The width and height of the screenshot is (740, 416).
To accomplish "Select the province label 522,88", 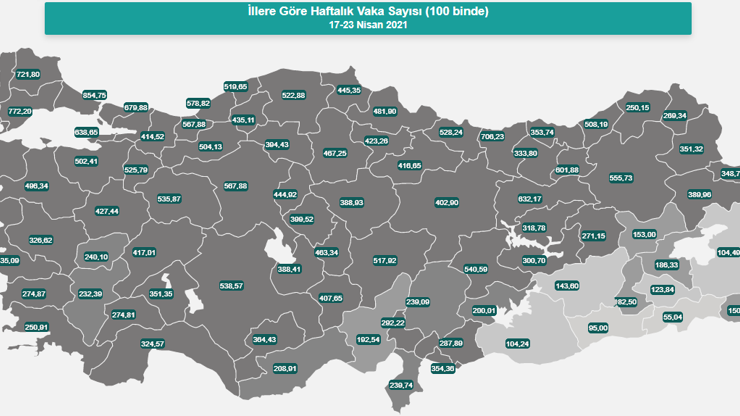I will pos(293,95).
